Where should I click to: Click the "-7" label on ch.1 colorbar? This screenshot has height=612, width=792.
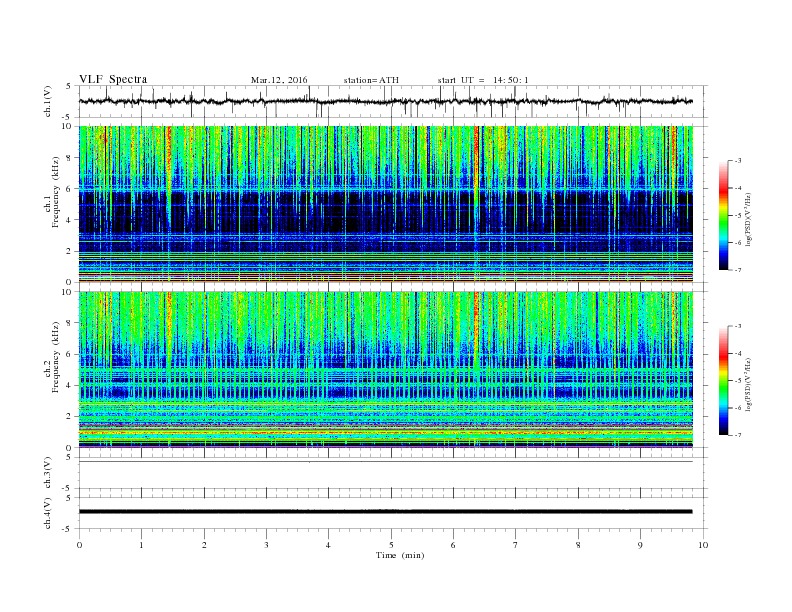click(737, 270)
